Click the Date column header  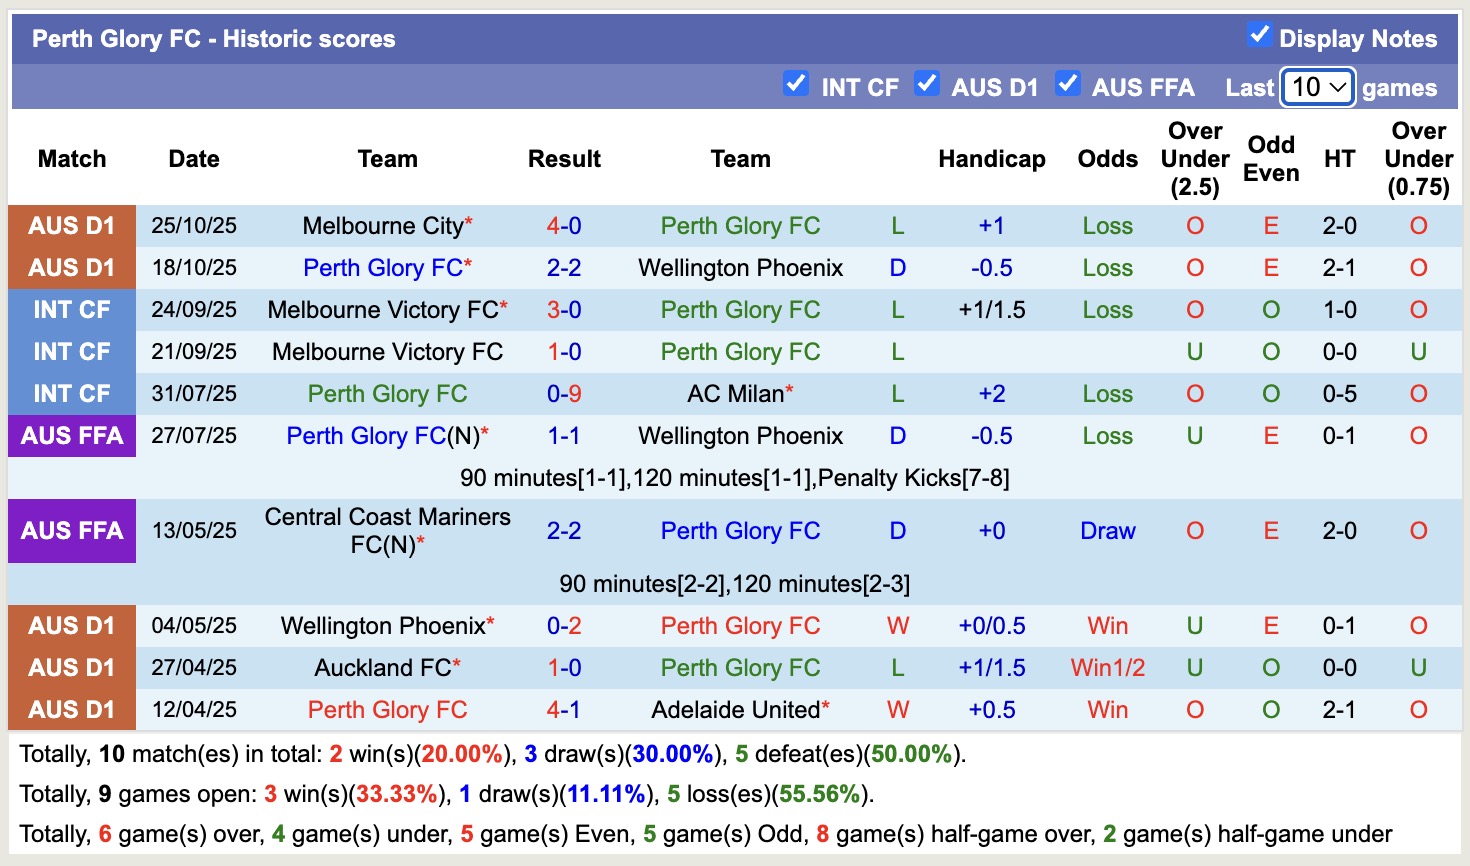193,158
